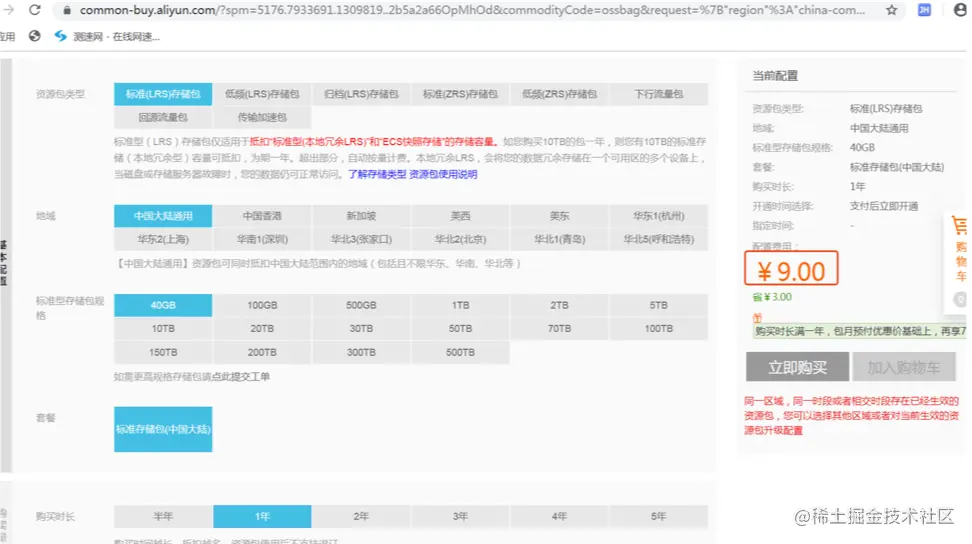The height and width of the screenshot is (544, 972).
Task: Pick the 100TB storage size
Action: (x=659, y=329)
